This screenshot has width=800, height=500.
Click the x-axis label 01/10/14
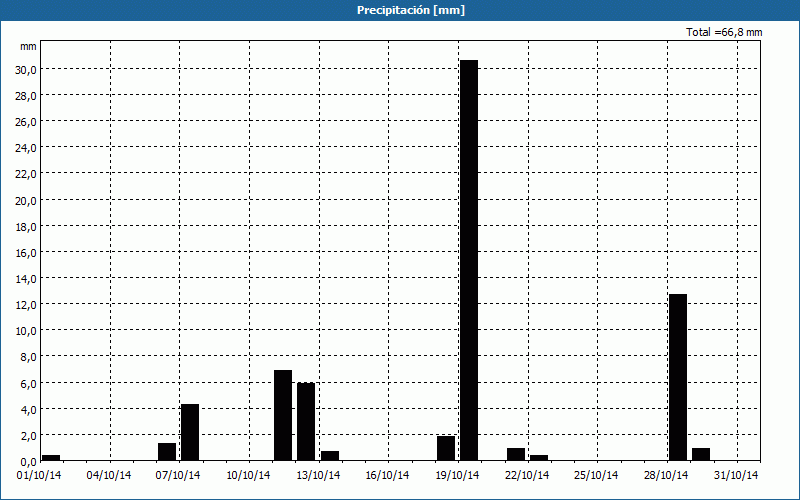(x=40, y=475)
